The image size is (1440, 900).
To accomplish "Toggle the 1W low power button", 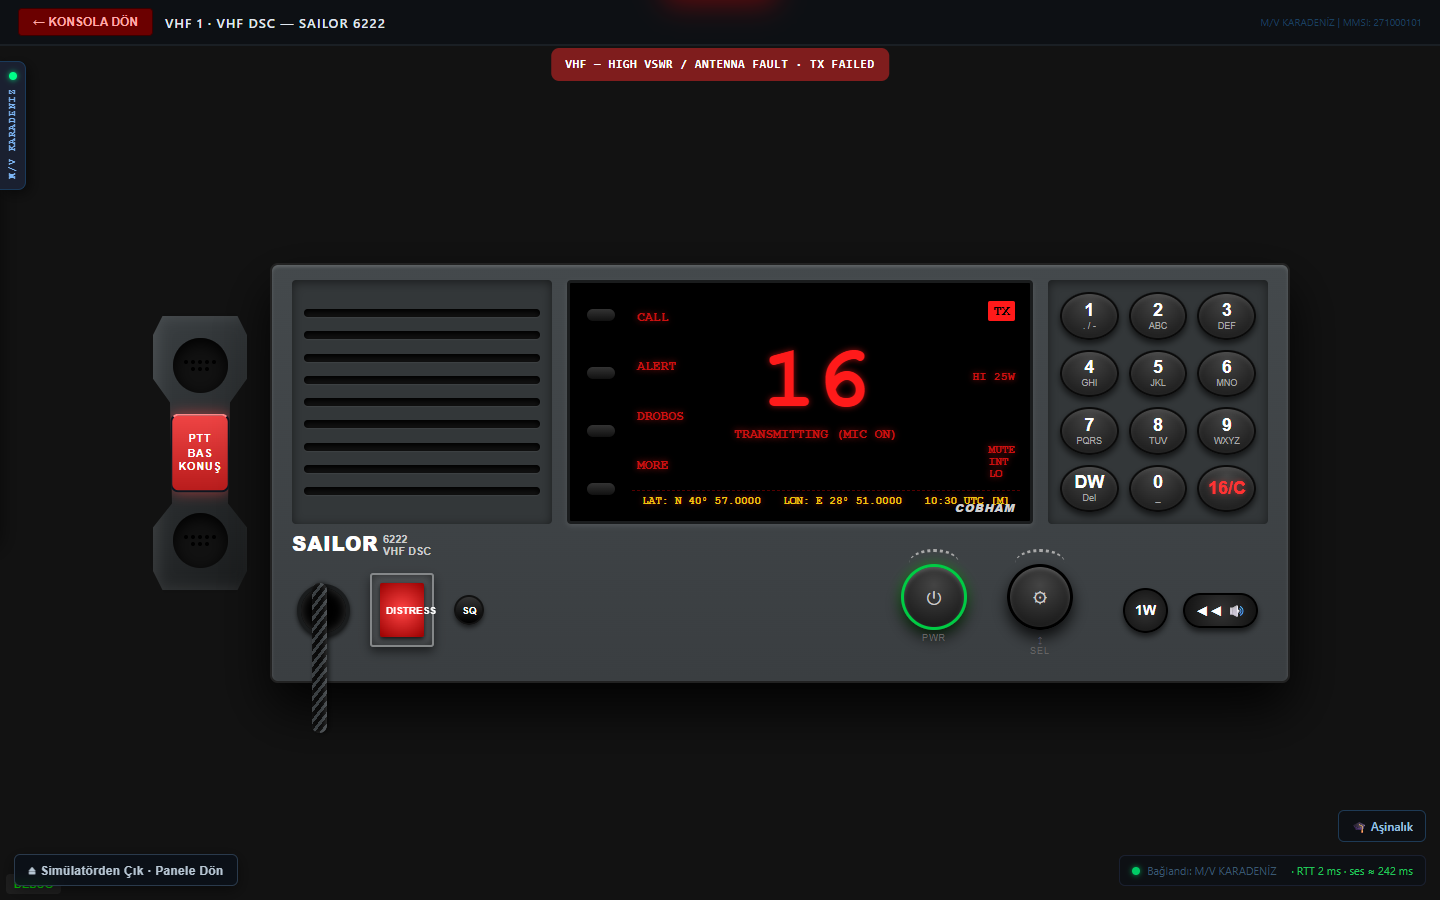I will (1146, 610).
